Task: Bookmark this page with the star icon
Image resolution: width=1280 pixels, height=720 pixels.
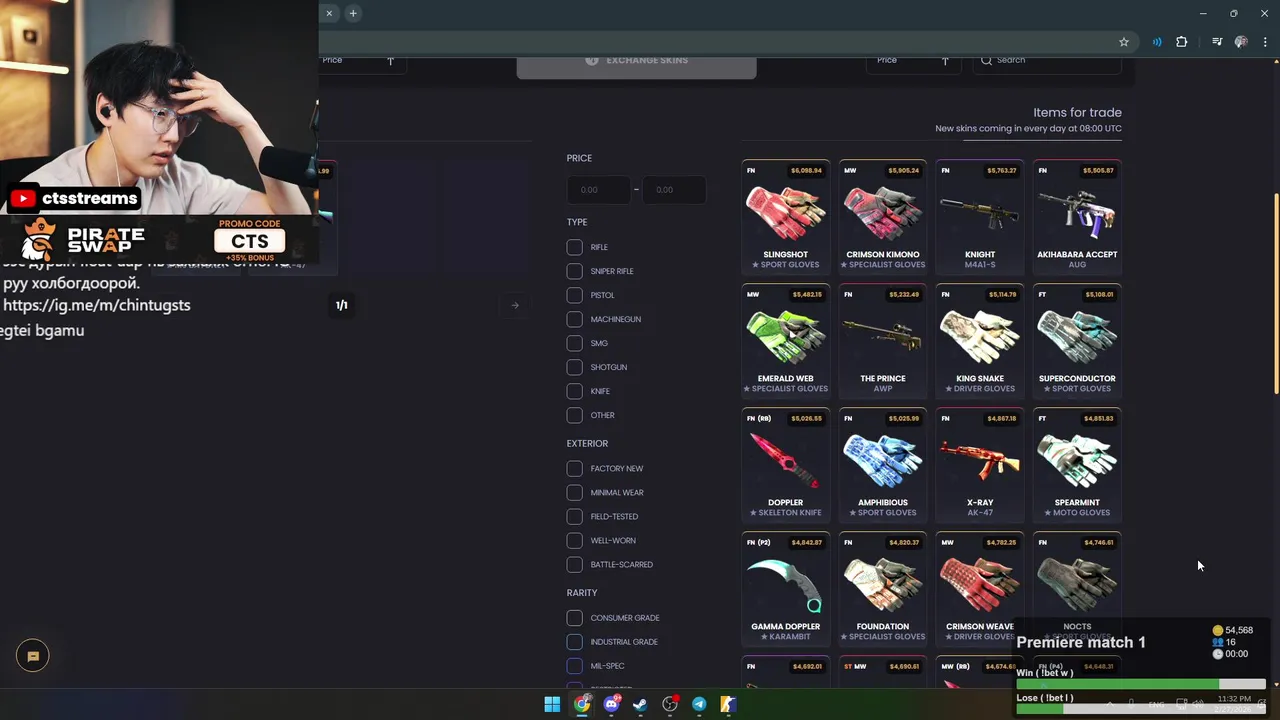Action: (1124, 42)
